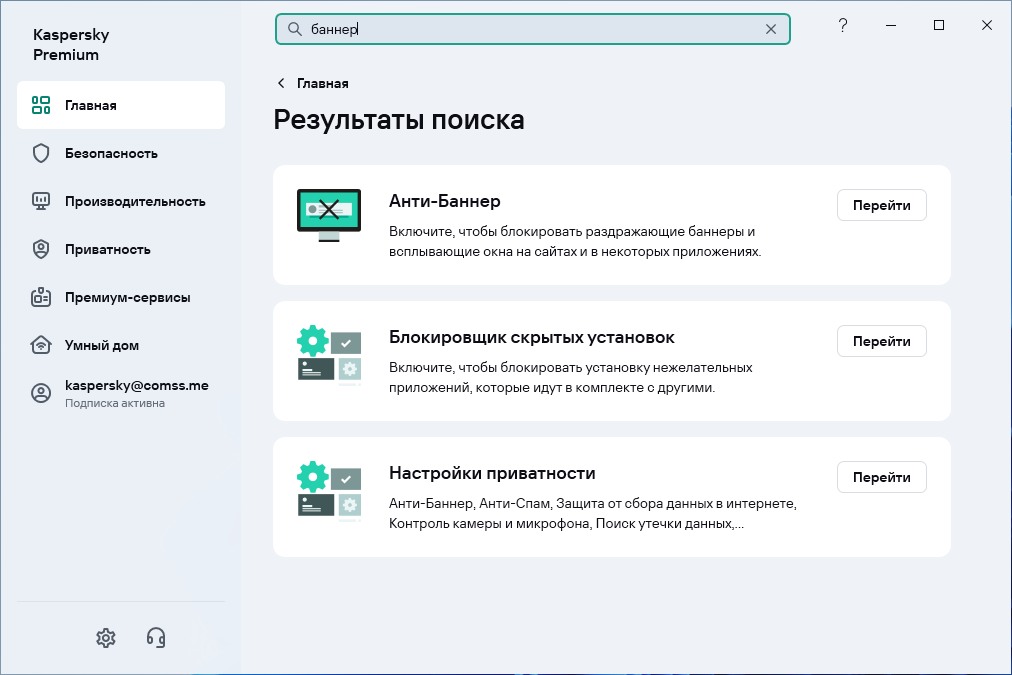This screenshot has width=1012, height=675.
Task: Click description about нежелательных приложений
Action: click(571, 378)
